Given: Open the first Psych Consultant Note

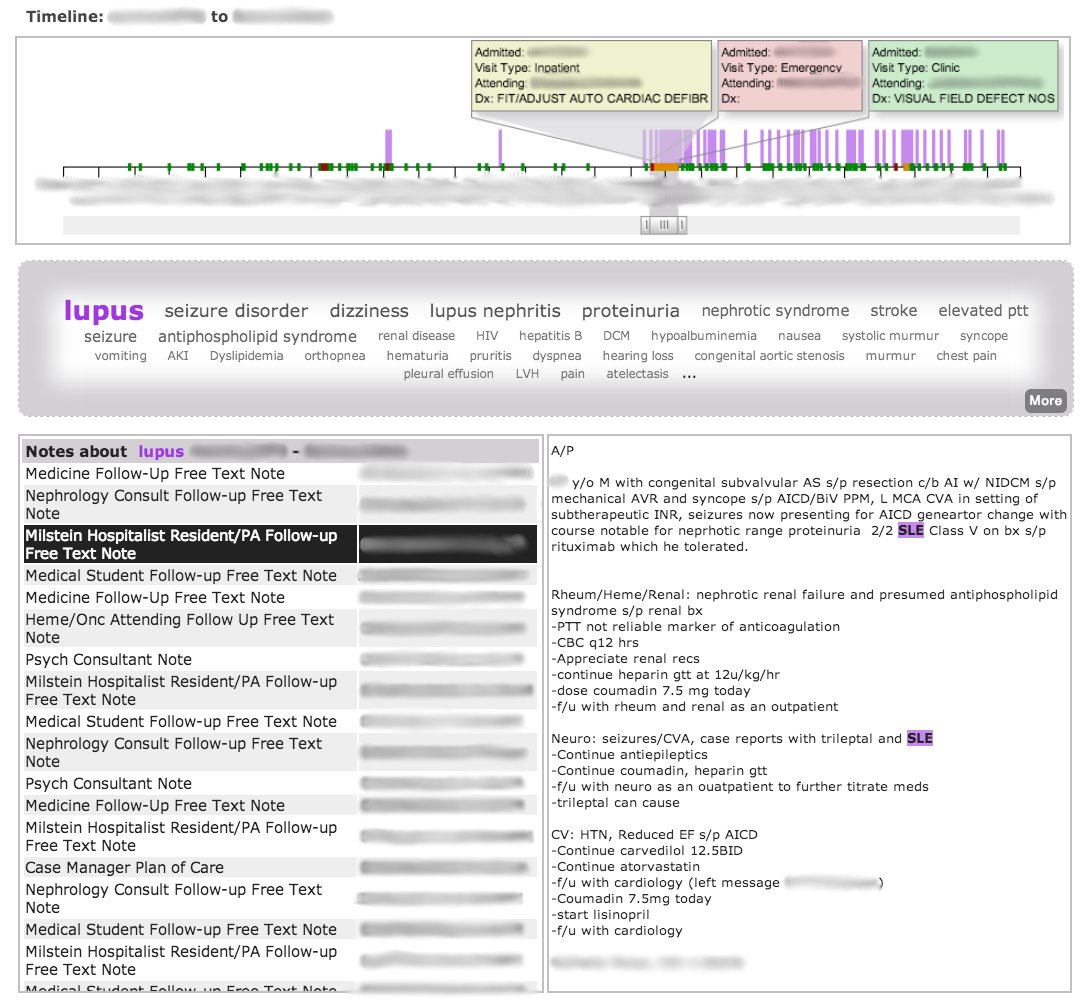Looking at the screenshot, I should click(x=108, y=660).
